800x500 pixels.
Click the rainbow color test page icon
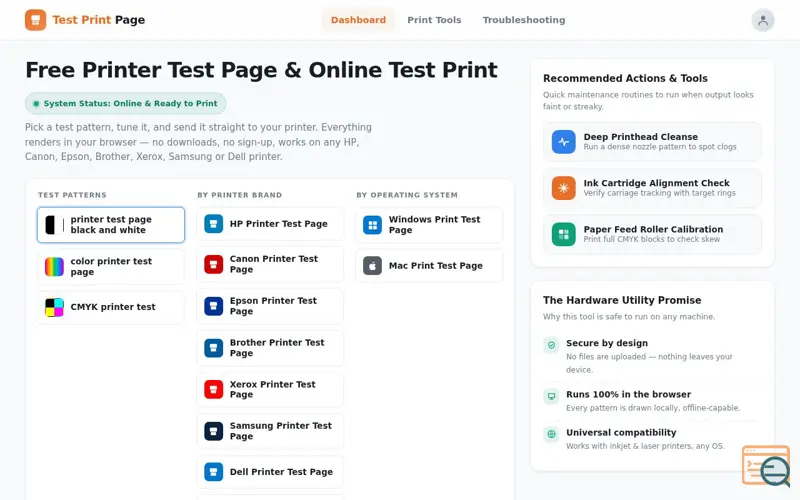[x=54, y=266]
